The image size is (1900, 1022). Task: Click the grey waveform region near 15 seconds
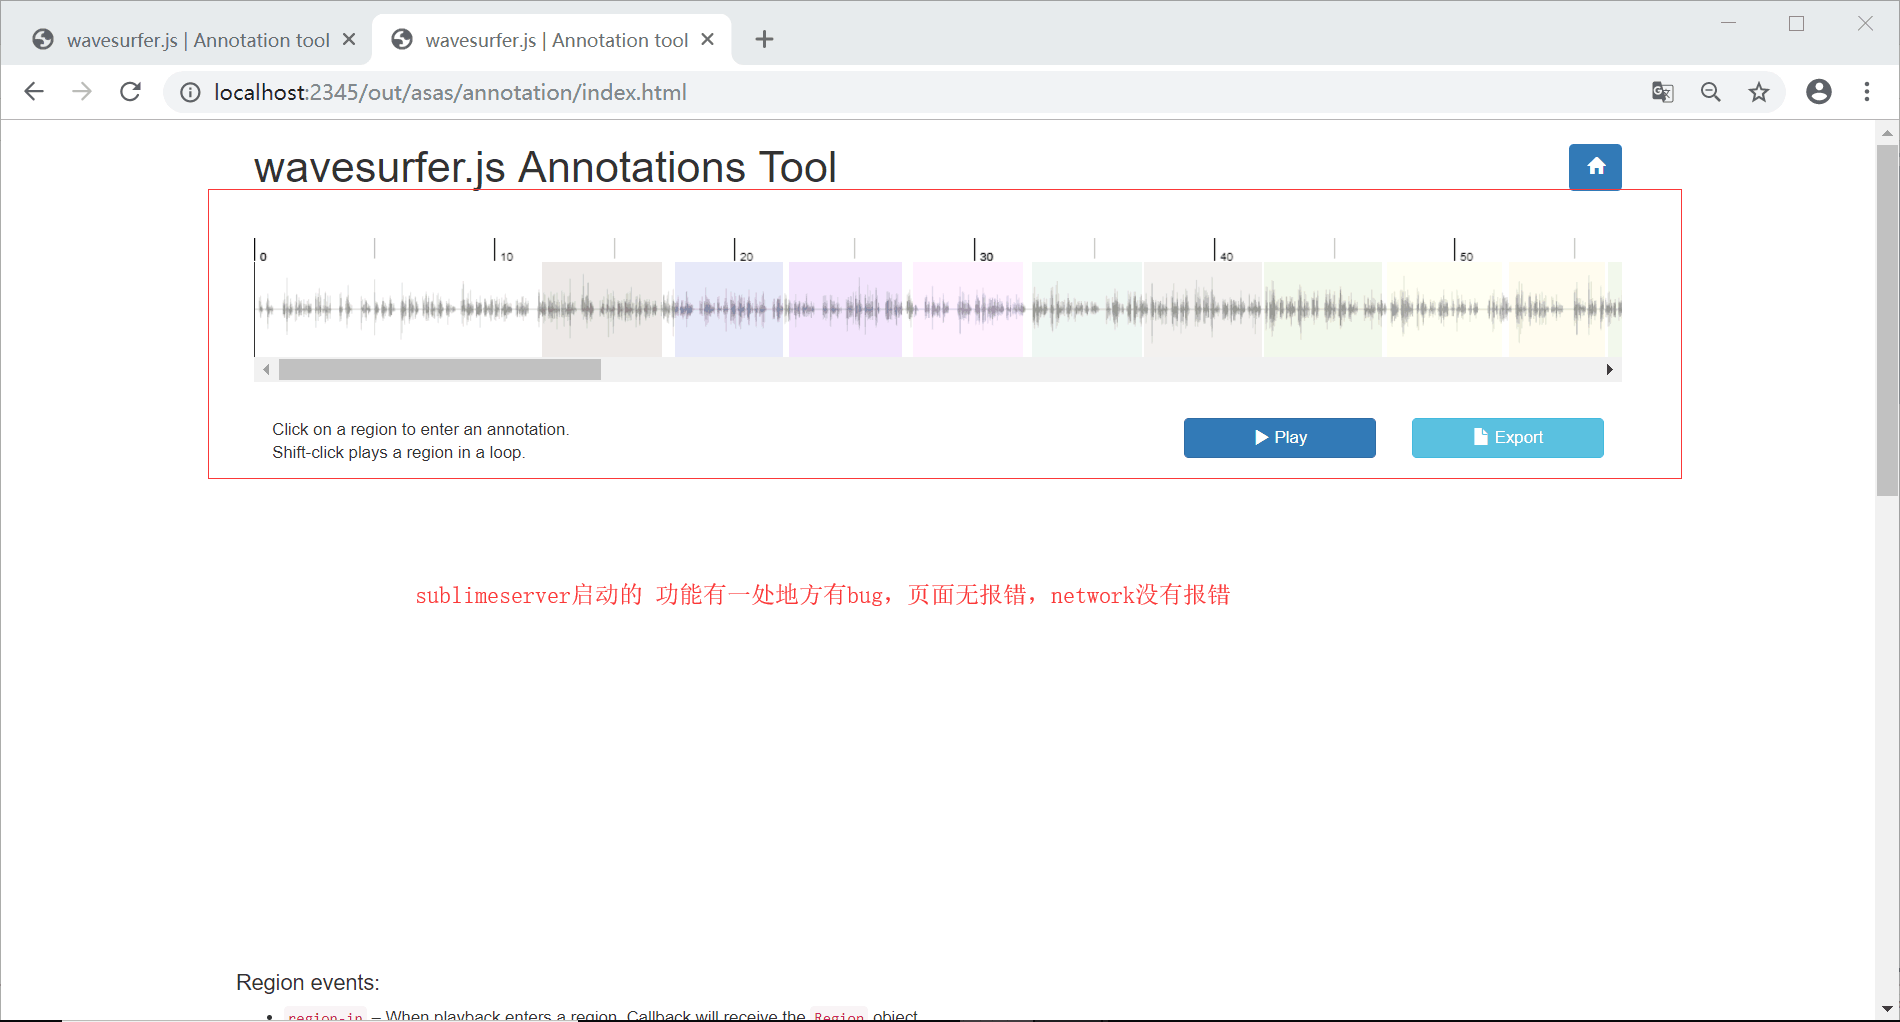[602, 309]
